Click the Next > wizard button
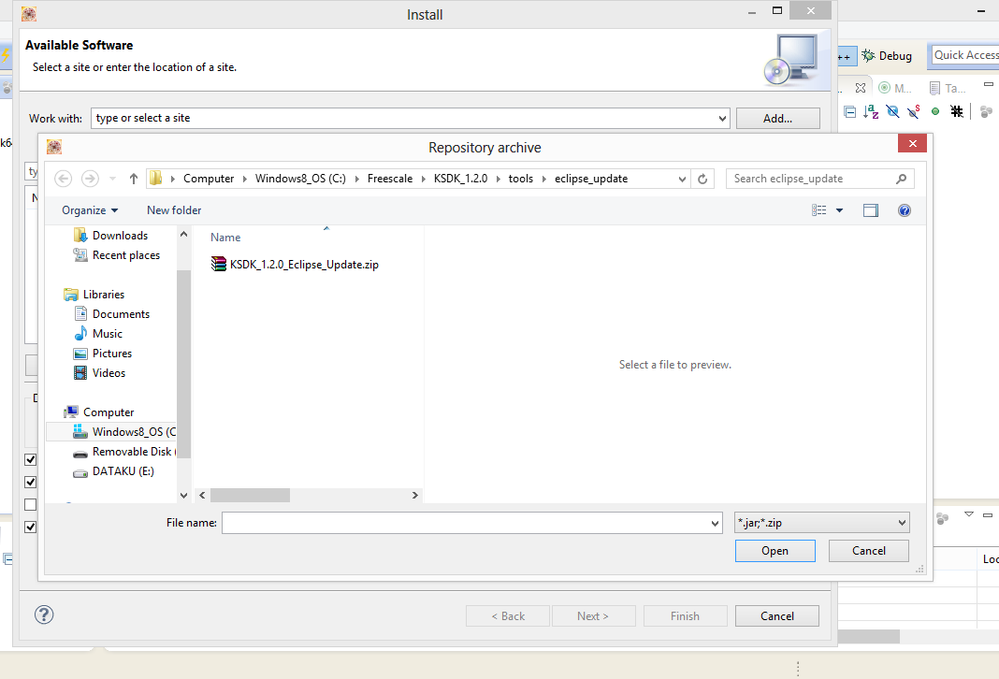The image size is (999, 679). (593, 616)
